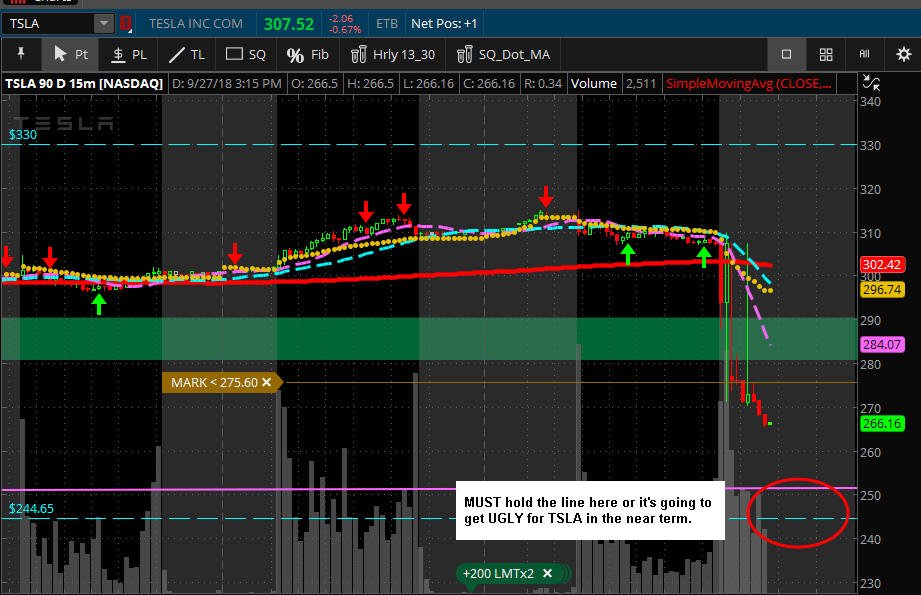This screenshot has width=921, height=595.
Task: Click the TSLA symbol input field
Action: [x=49, y=23]
